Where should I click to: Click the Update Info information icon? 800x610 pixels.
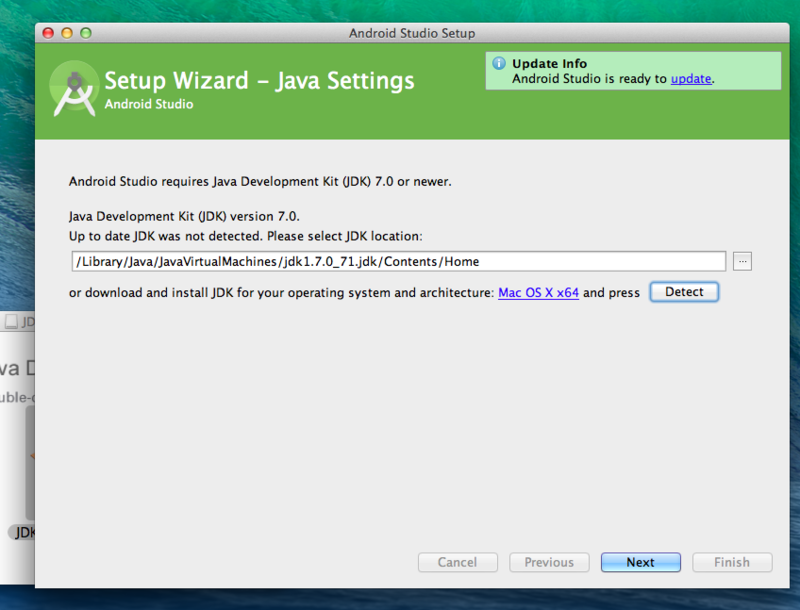pos(499,63)
